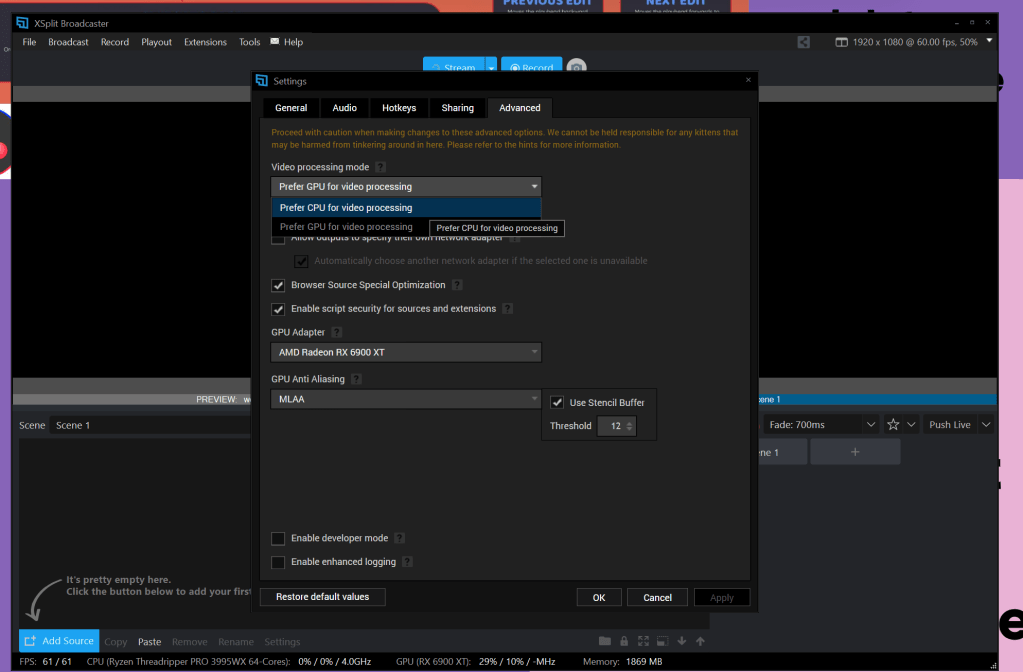Image resolution: width=1023 pixels, height=672 pixels.
Task: Switch to the Hotkeys tab
Action: click(x=399, y=108)
